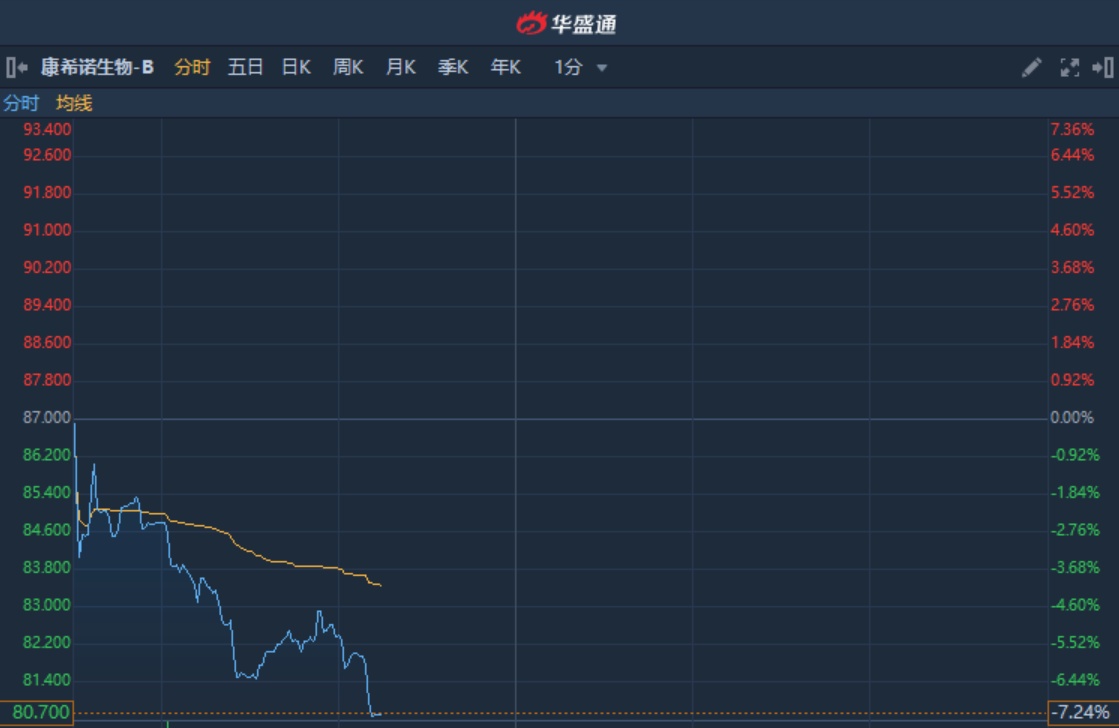Select the 分时 timeframe tab
The width and height of the screenshot is (1119, 728).
tap(192, 68)
